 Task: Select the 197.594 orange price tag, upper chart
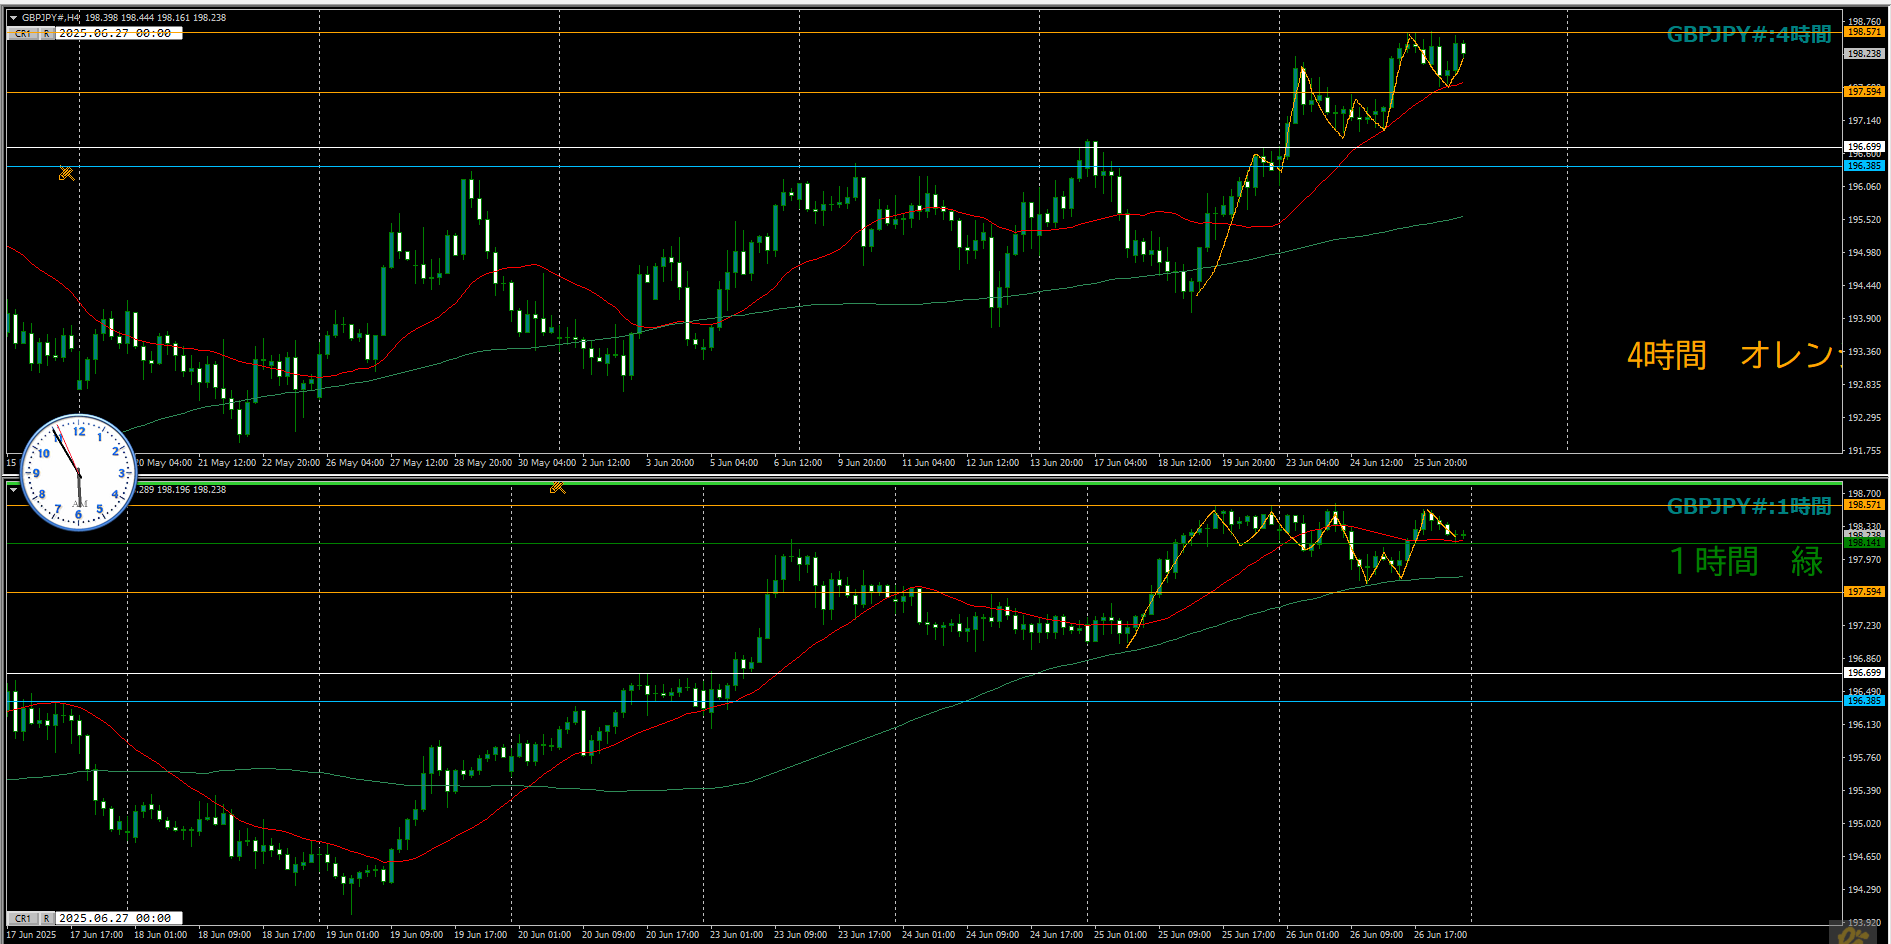pos(1864,92)
